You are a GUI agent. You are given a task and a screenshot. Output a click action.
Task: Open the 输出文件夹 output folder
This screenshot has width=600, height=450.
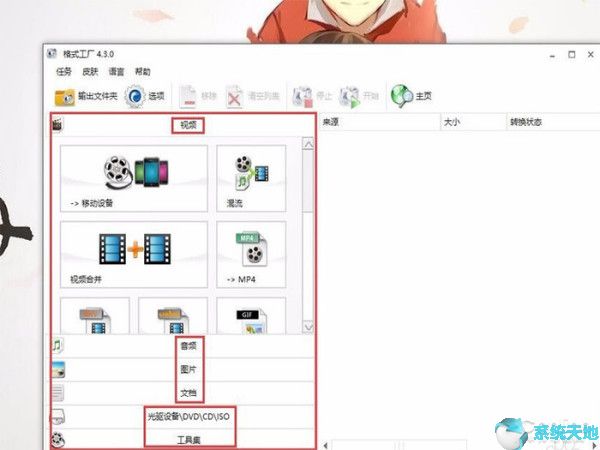click(86, 96)
